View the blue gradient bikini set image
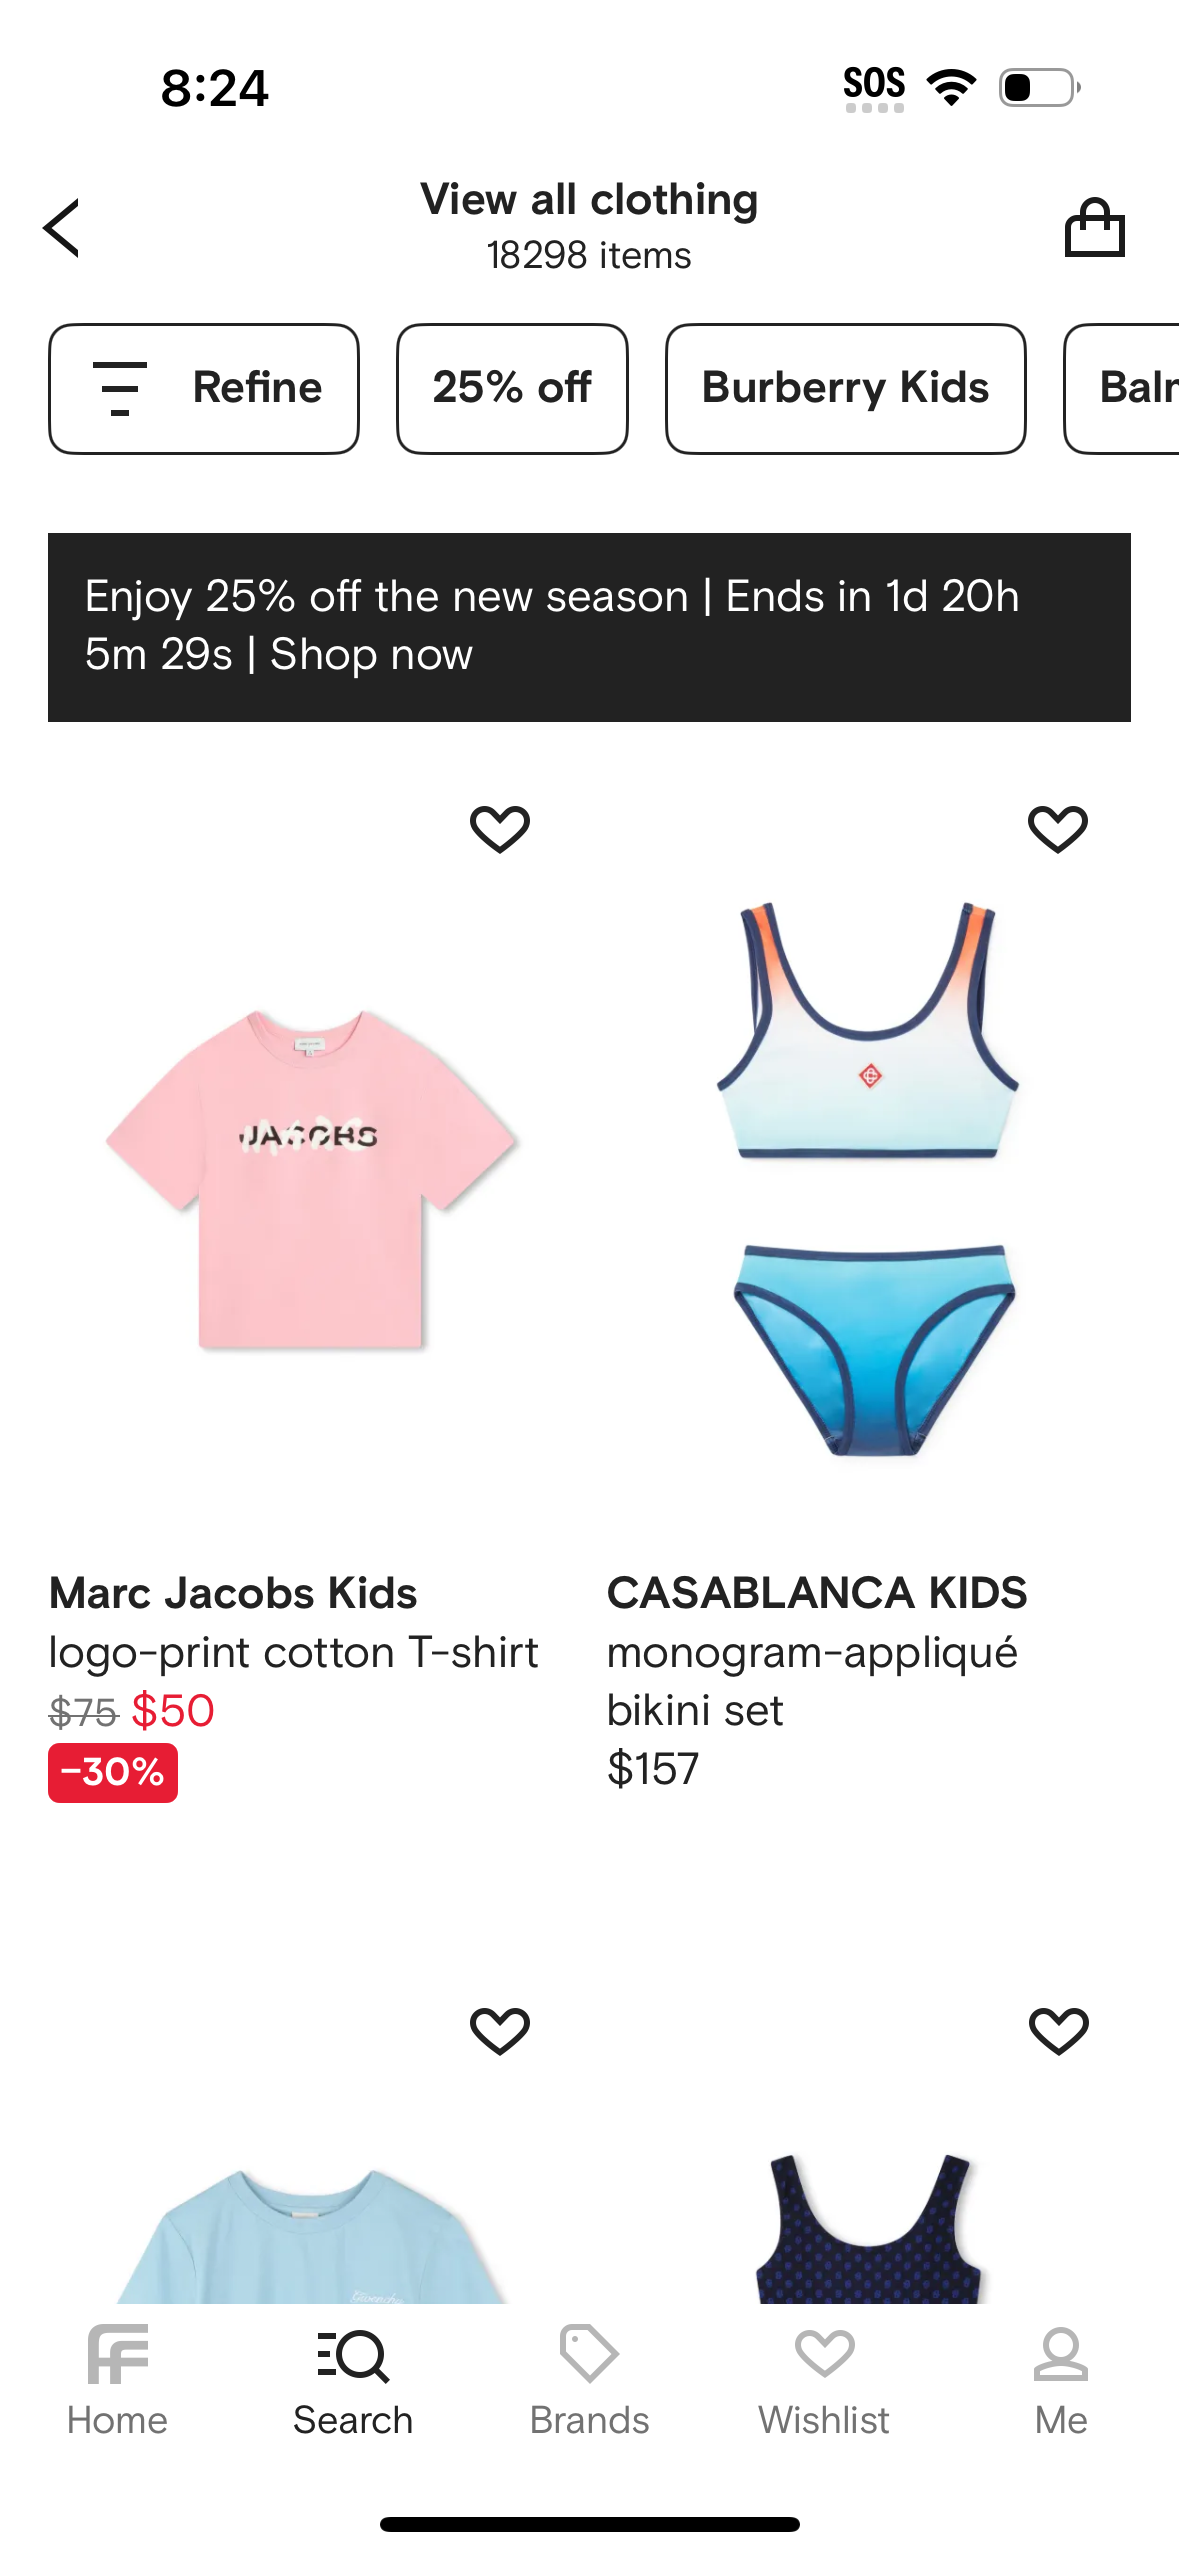Screen dimensions: 1179x2556 point(868,1178)
